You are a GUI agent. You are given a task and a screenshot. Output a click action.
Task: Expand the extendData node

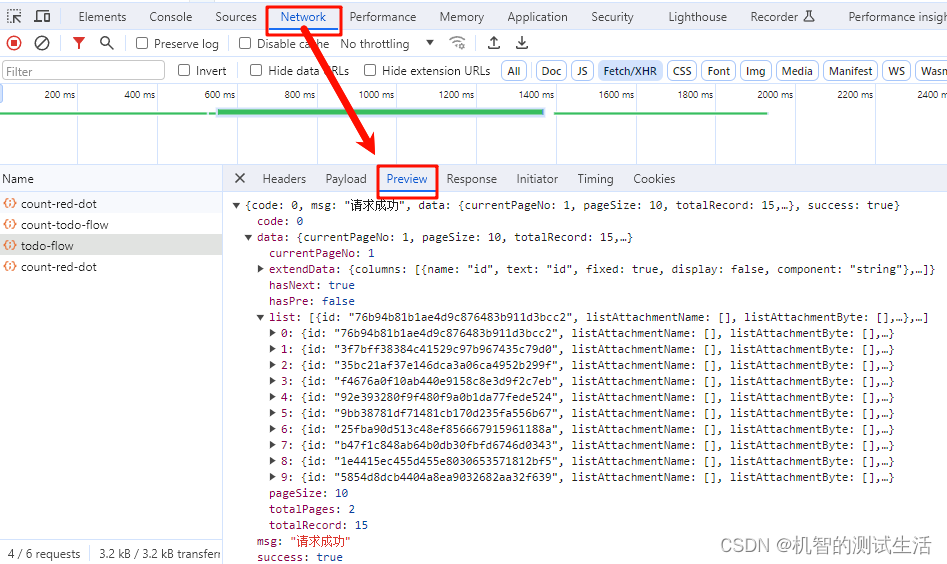[260, 269]
